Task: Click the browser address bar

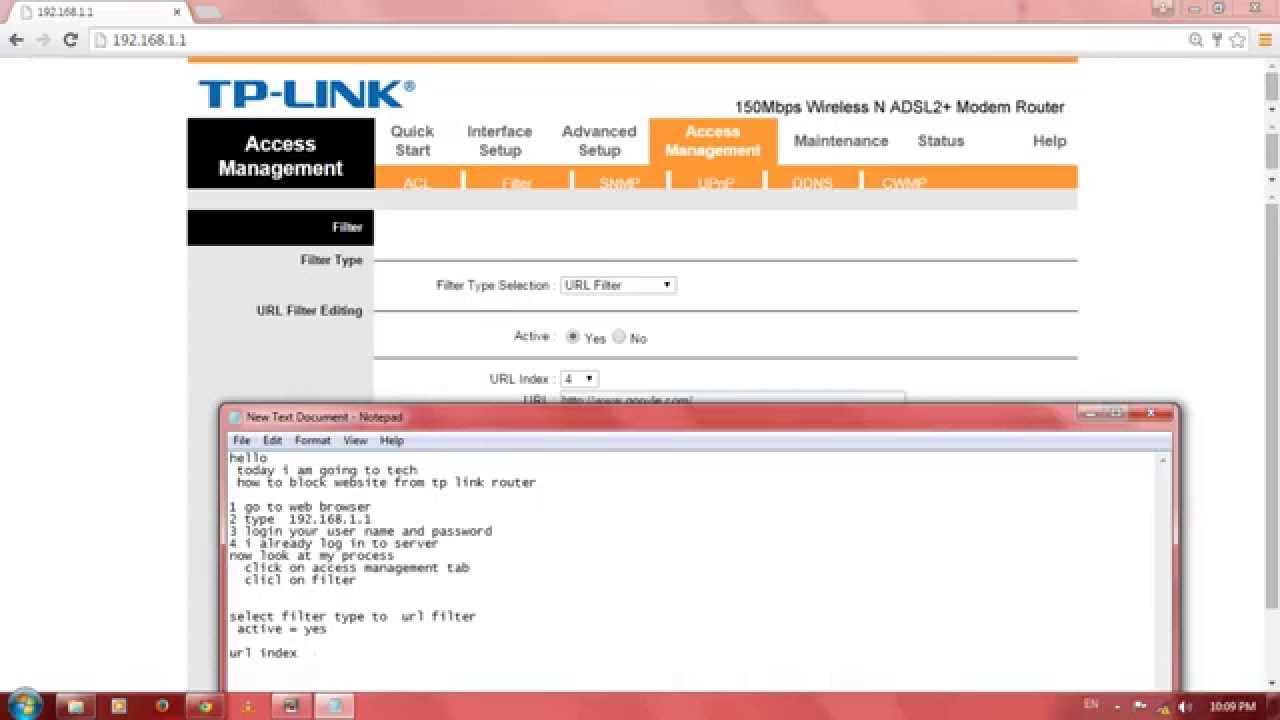Action: (x=640, y=40)
